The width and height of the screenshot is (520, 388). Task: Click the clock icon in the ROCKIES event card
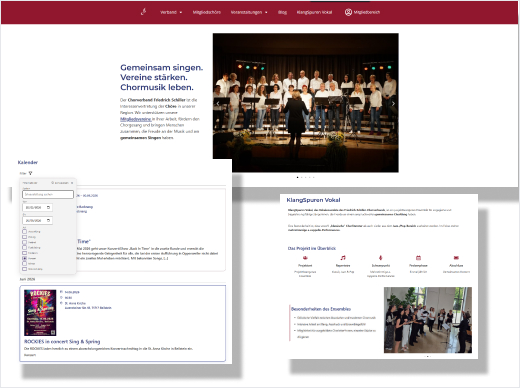click(x=61, y=298)
